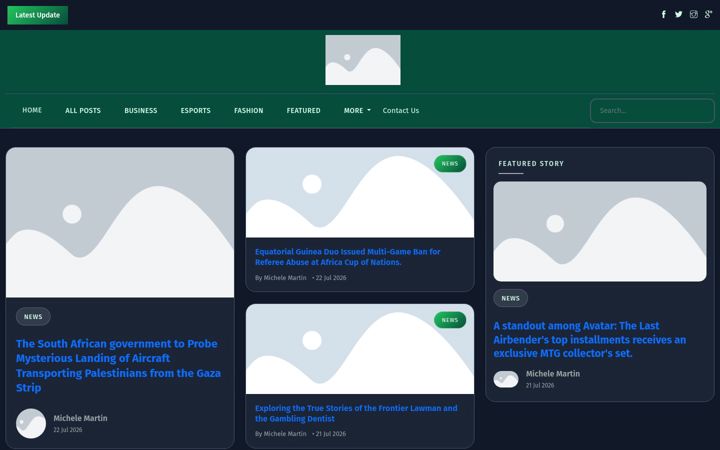Image resolution: width=720 pixels, height=450 pixels.
Task: Click the 22 Jul 2026 date under South African story
Action: pos(68,430)
